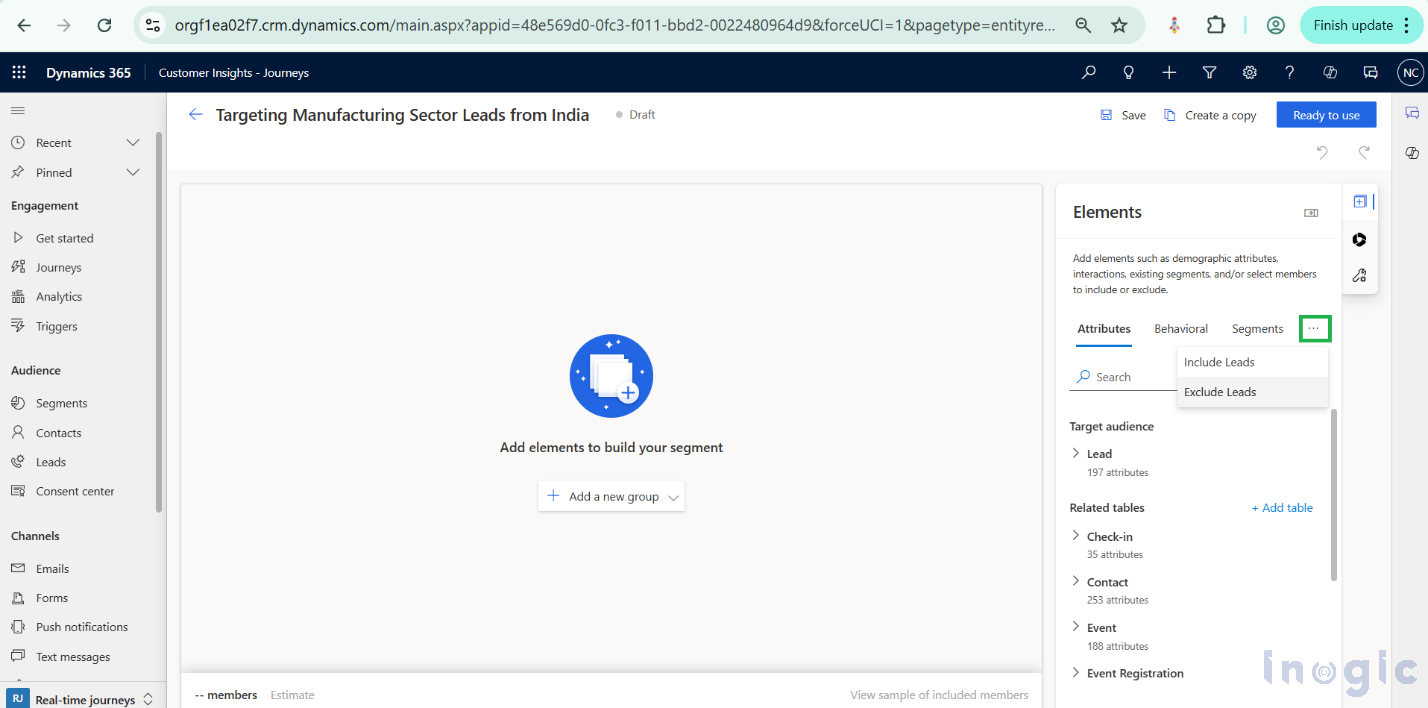Expand the Lead attributes group
Image resolution: width=1428 pixels, height=708 pixels.
point(1076,453)
